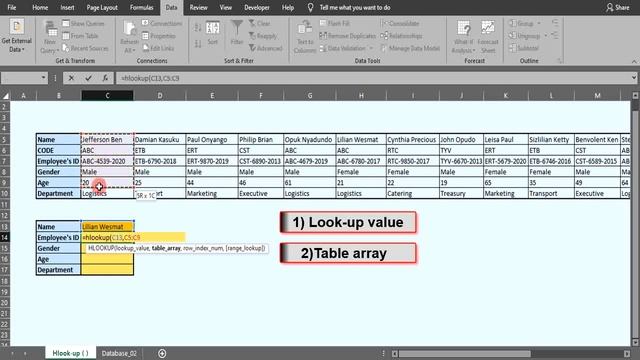Image resolution: width=640 pixels, height=360 pixels.
Task: Click Ungroup button
Action: (524, 36)
